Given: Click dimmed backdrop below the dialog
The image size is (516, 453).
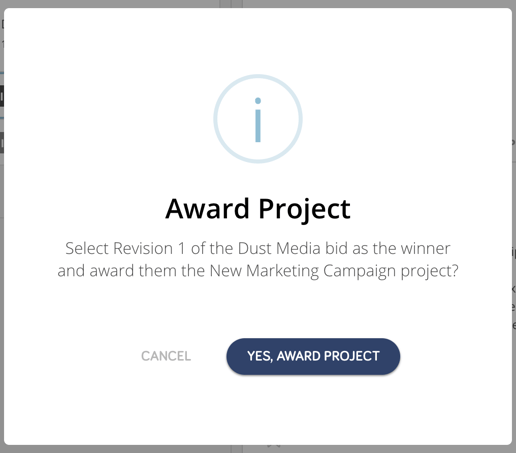Looking at the screenshot, I should coord(133,449).
